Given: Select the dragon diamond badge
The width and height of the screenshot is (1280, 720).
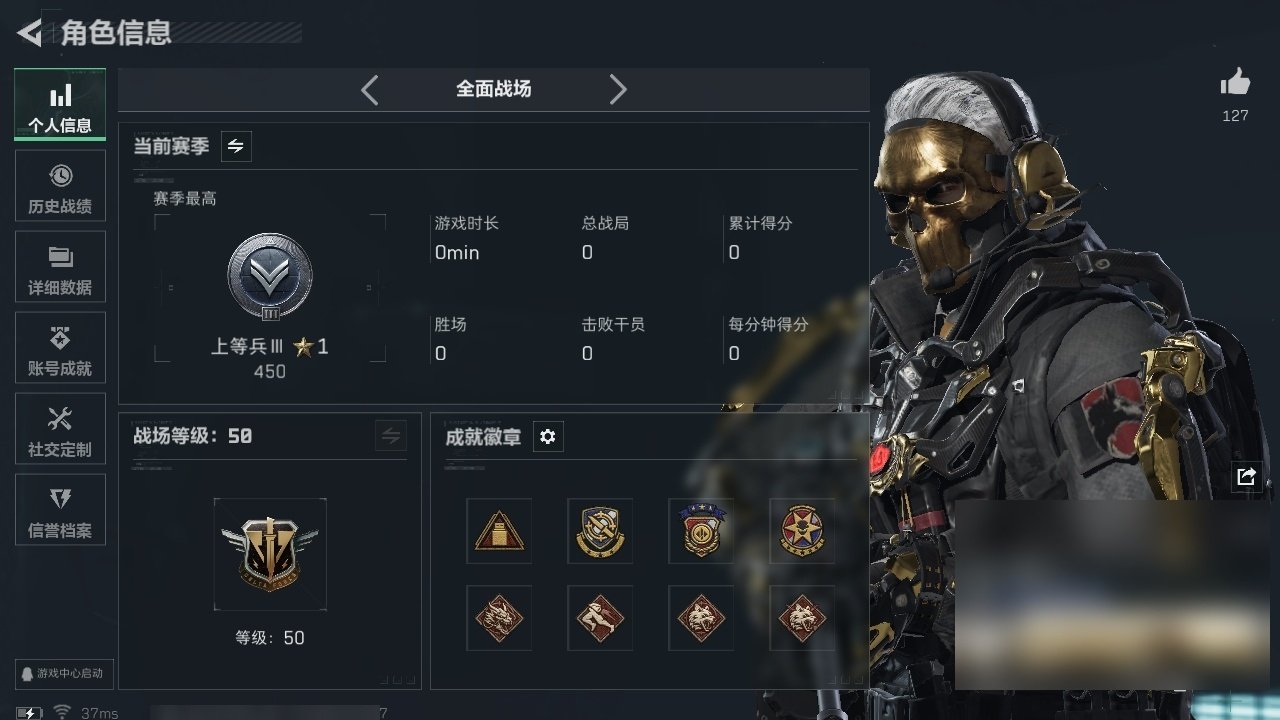Looking at the screenshot, I should pyautogui.click(x=499, y=618).
